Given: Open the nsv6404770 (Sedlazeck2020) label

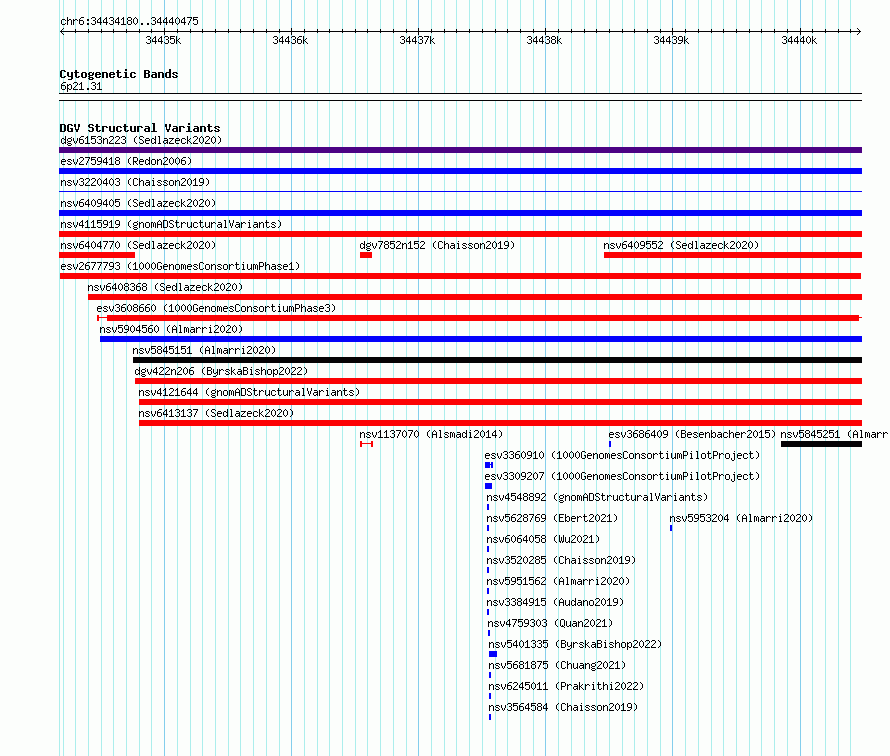Looking at the screenshot, I should (x=138, y=245).
